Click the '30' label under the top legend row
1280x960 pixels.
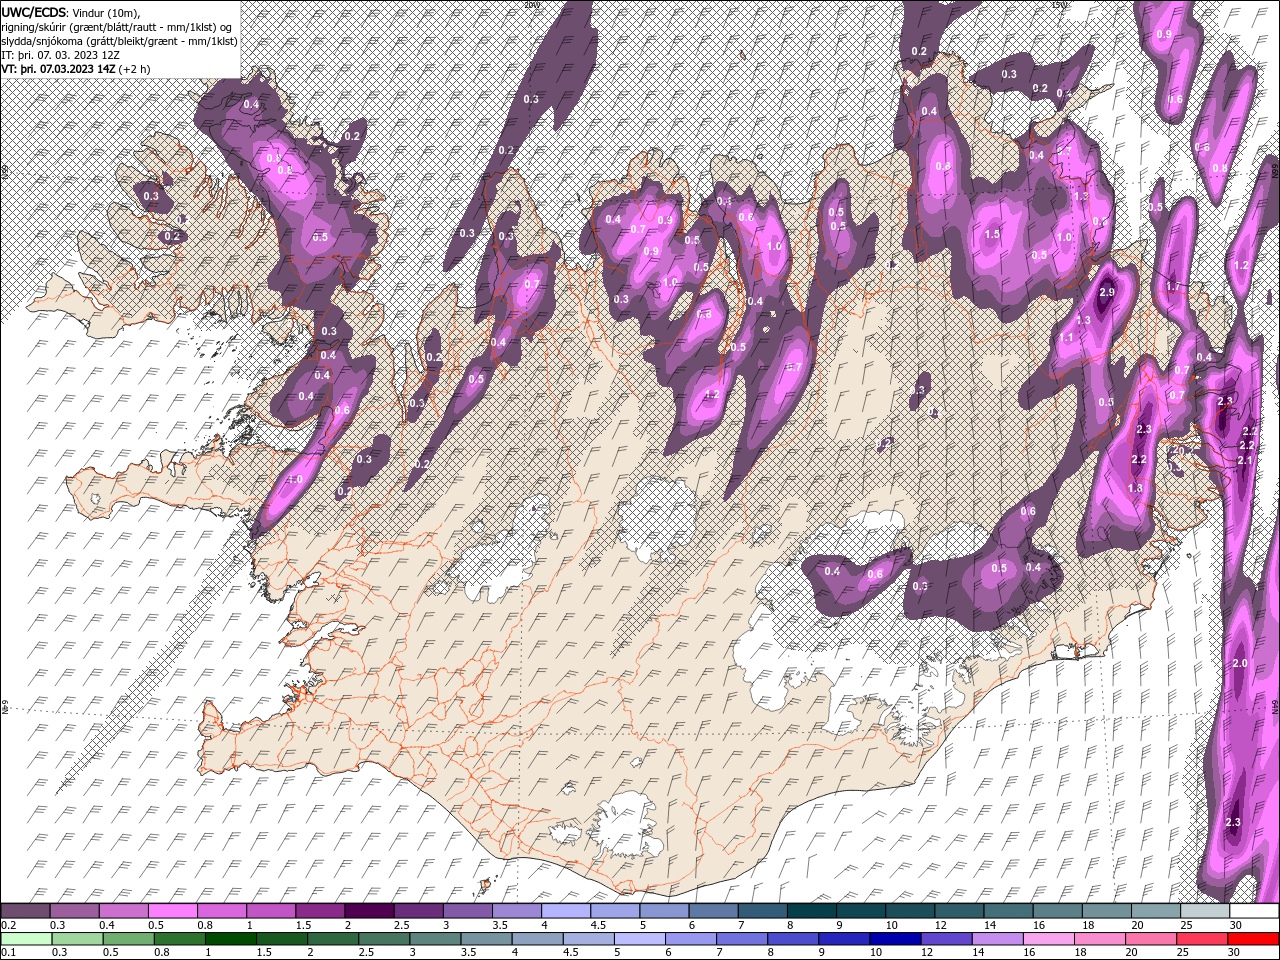(1237, 925)
